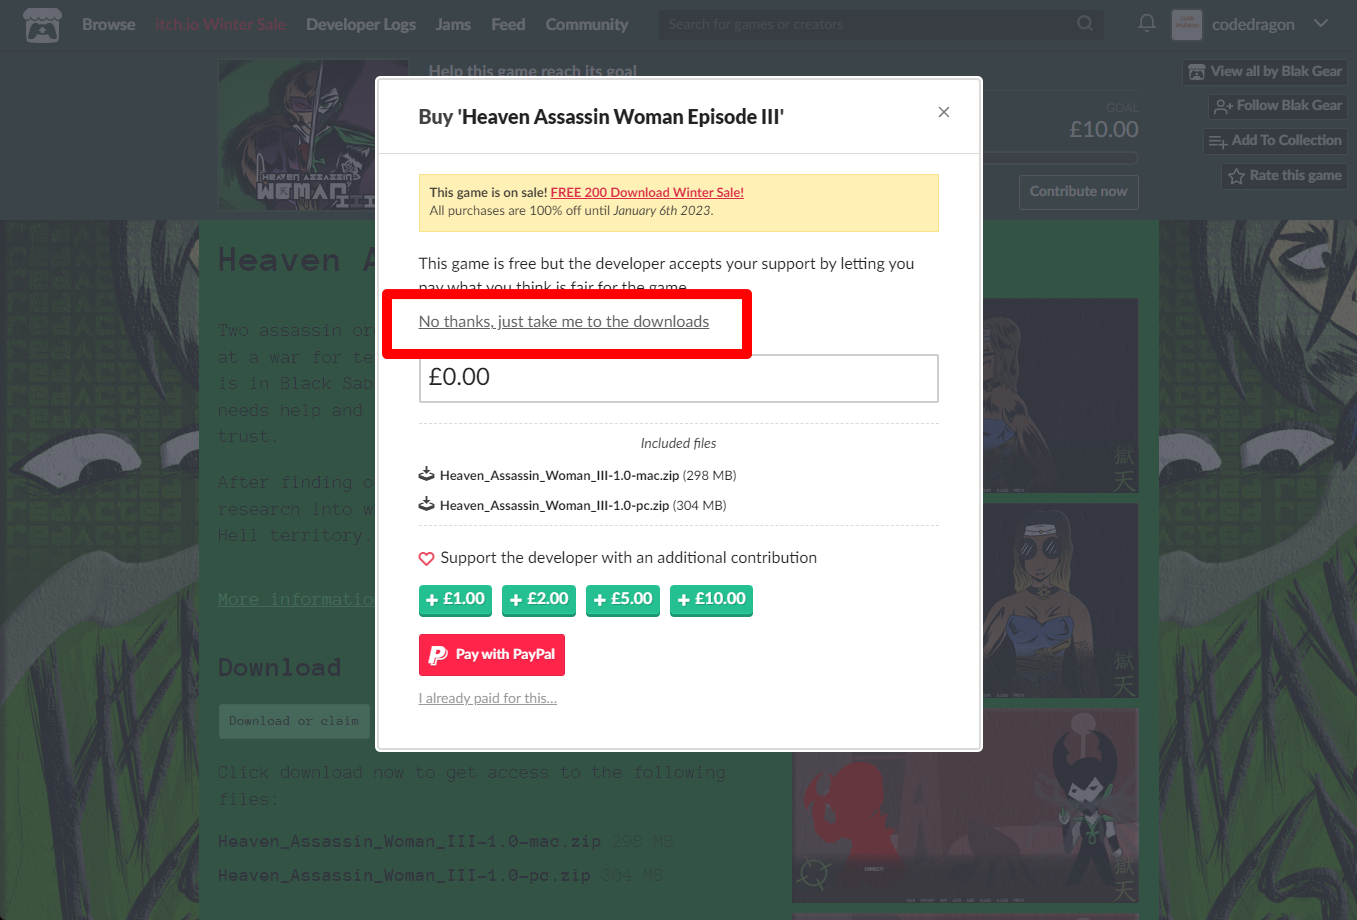Expand the codedragon account dropdown arrow
Viewport: 1357px width, 920px height.
(x=1320, y=24)
